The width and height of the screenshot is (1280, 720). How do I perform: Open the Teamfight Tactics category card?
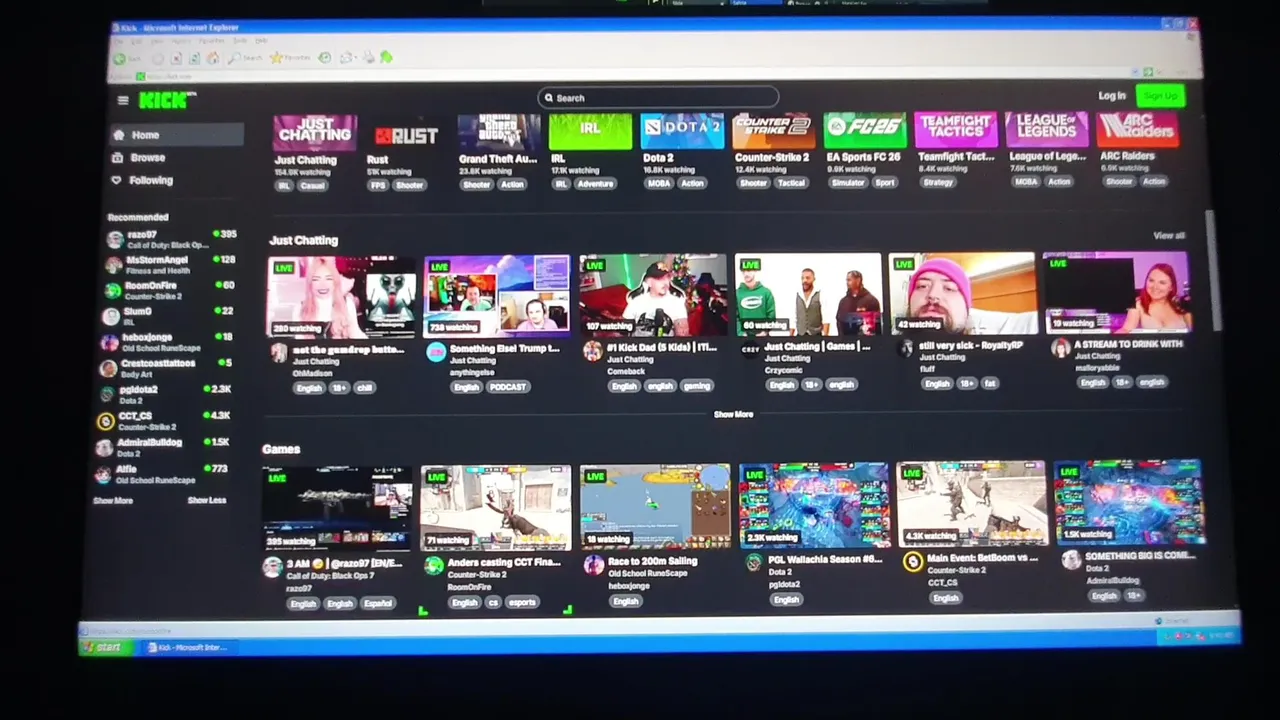point(955,130)
